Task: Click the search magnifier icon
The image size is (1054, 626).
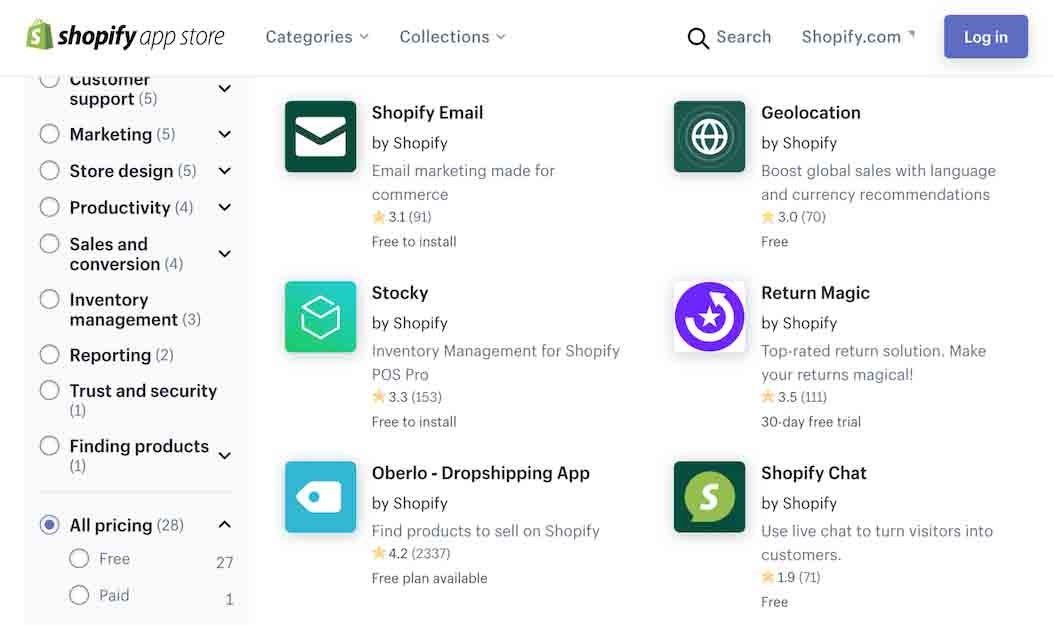Action: pyautogui.click(x=698, y=38)
